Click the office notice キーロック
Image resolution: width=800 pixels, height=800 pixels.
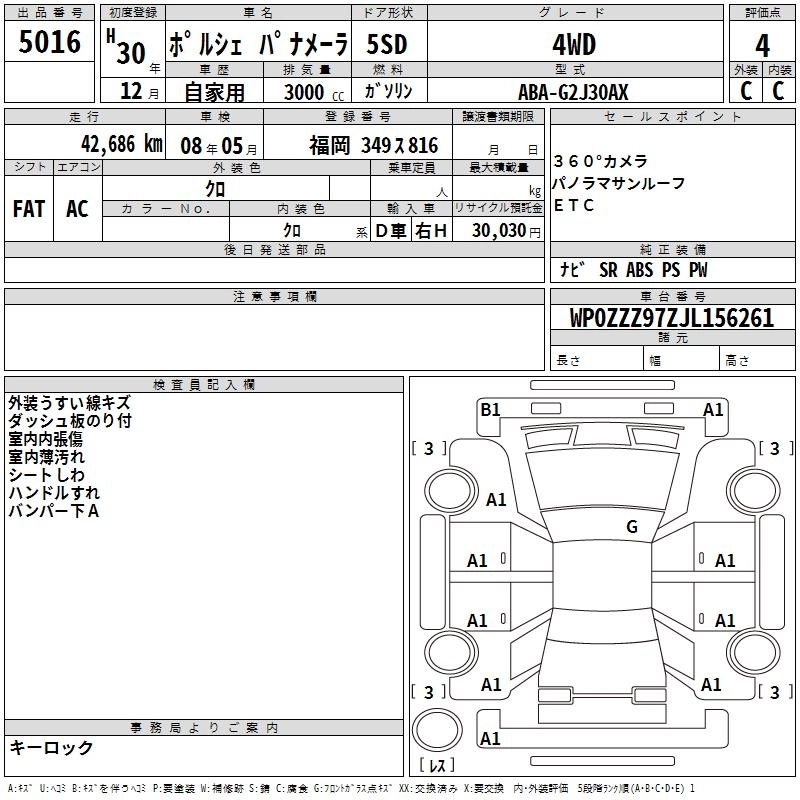(52, 747)
